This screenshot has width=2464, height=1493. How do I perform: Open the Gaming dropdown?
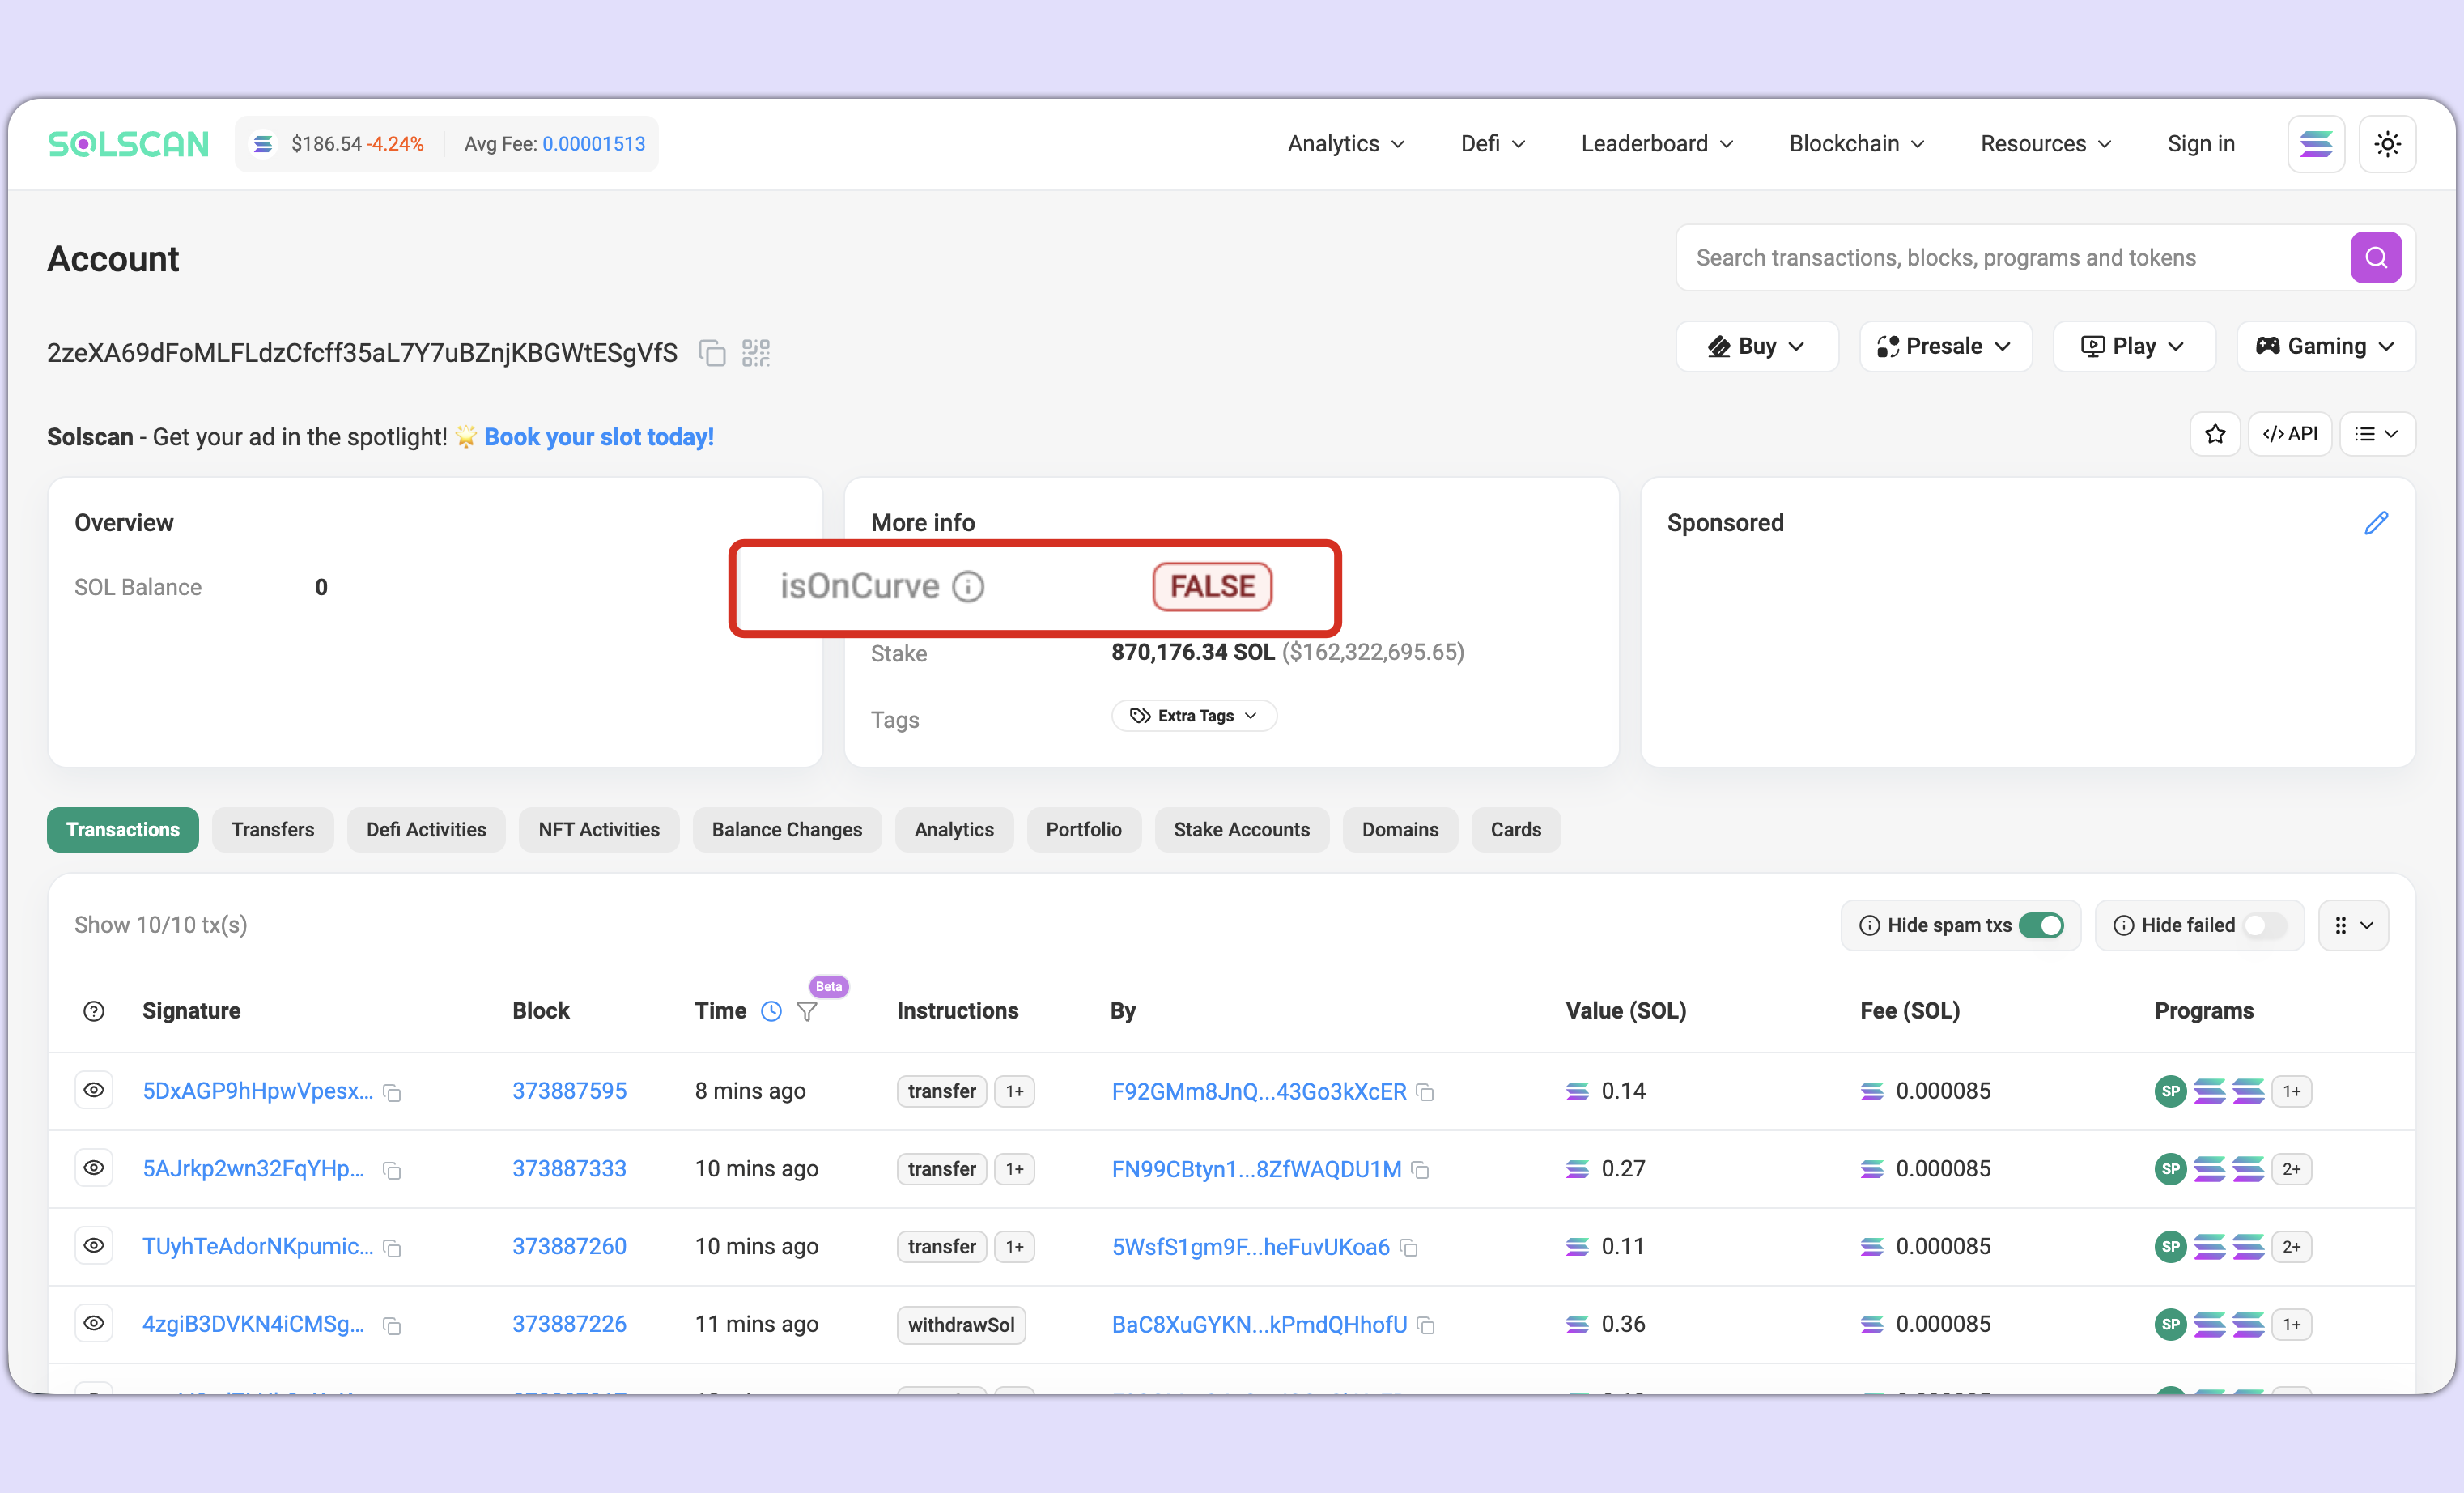pyautogui.click(x=2325, y=346)
